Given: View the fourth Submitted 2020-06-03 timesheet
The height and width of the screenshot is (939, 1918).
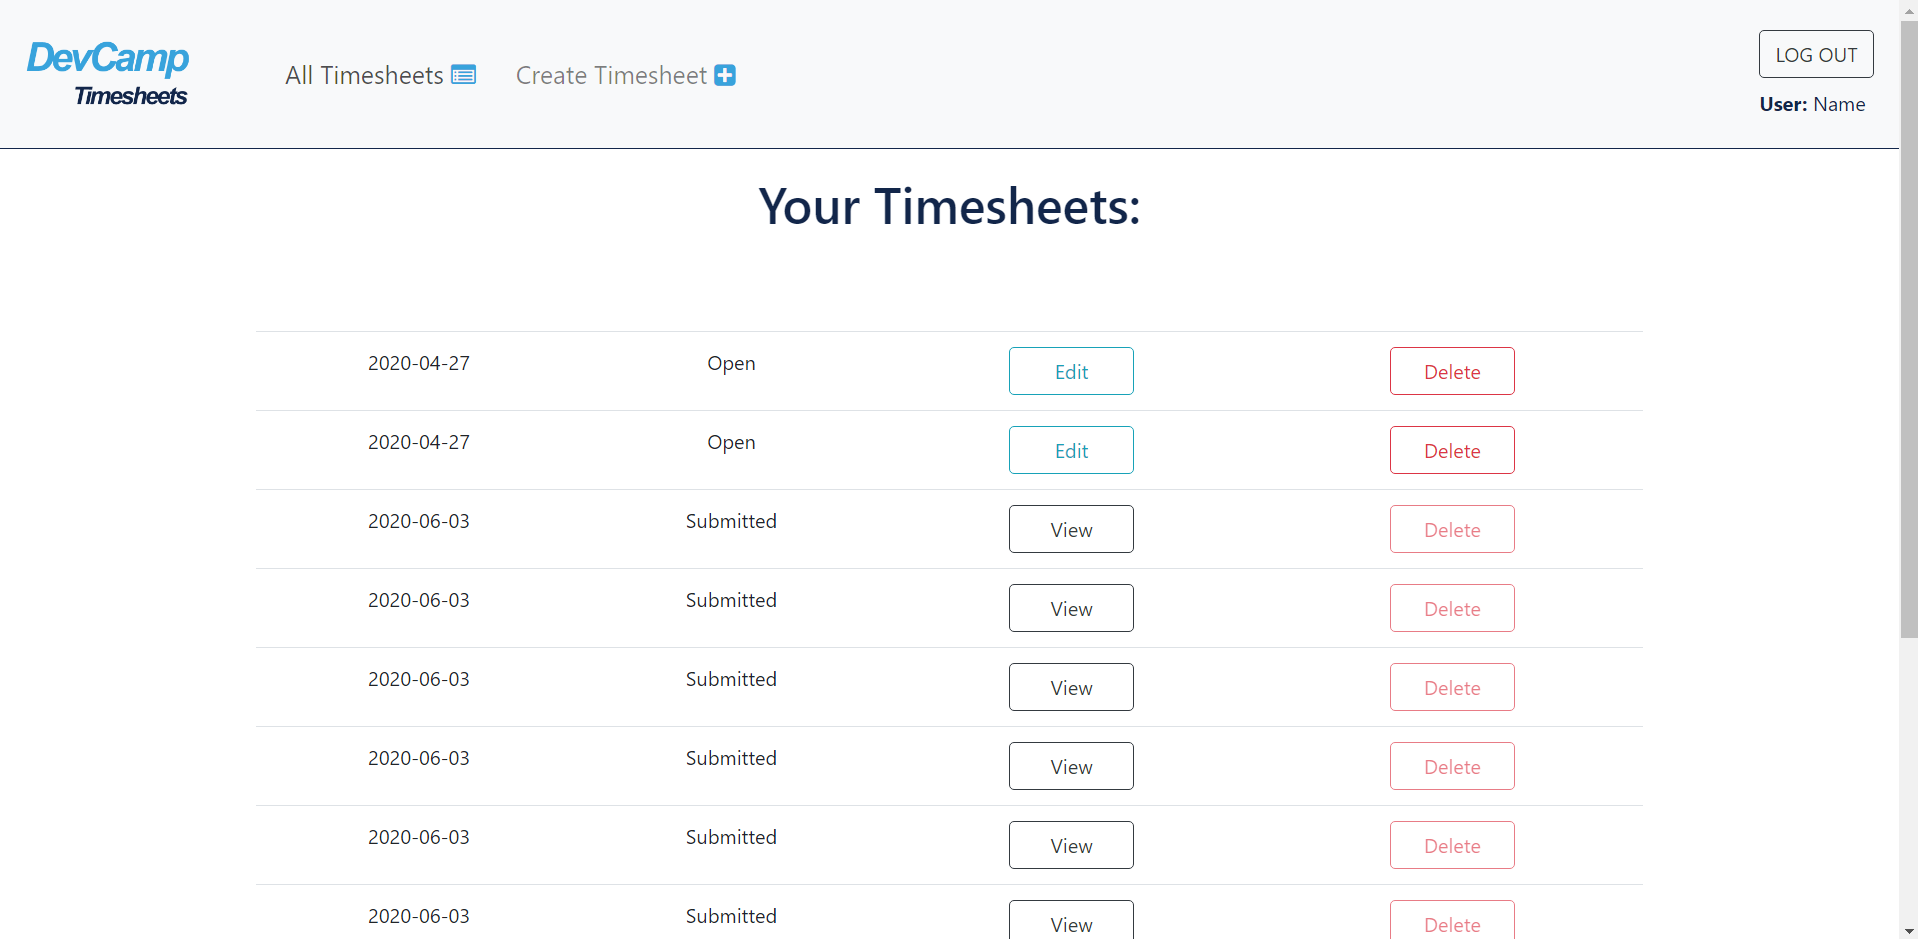Looking at the screenshot, I should point(1070,765).
